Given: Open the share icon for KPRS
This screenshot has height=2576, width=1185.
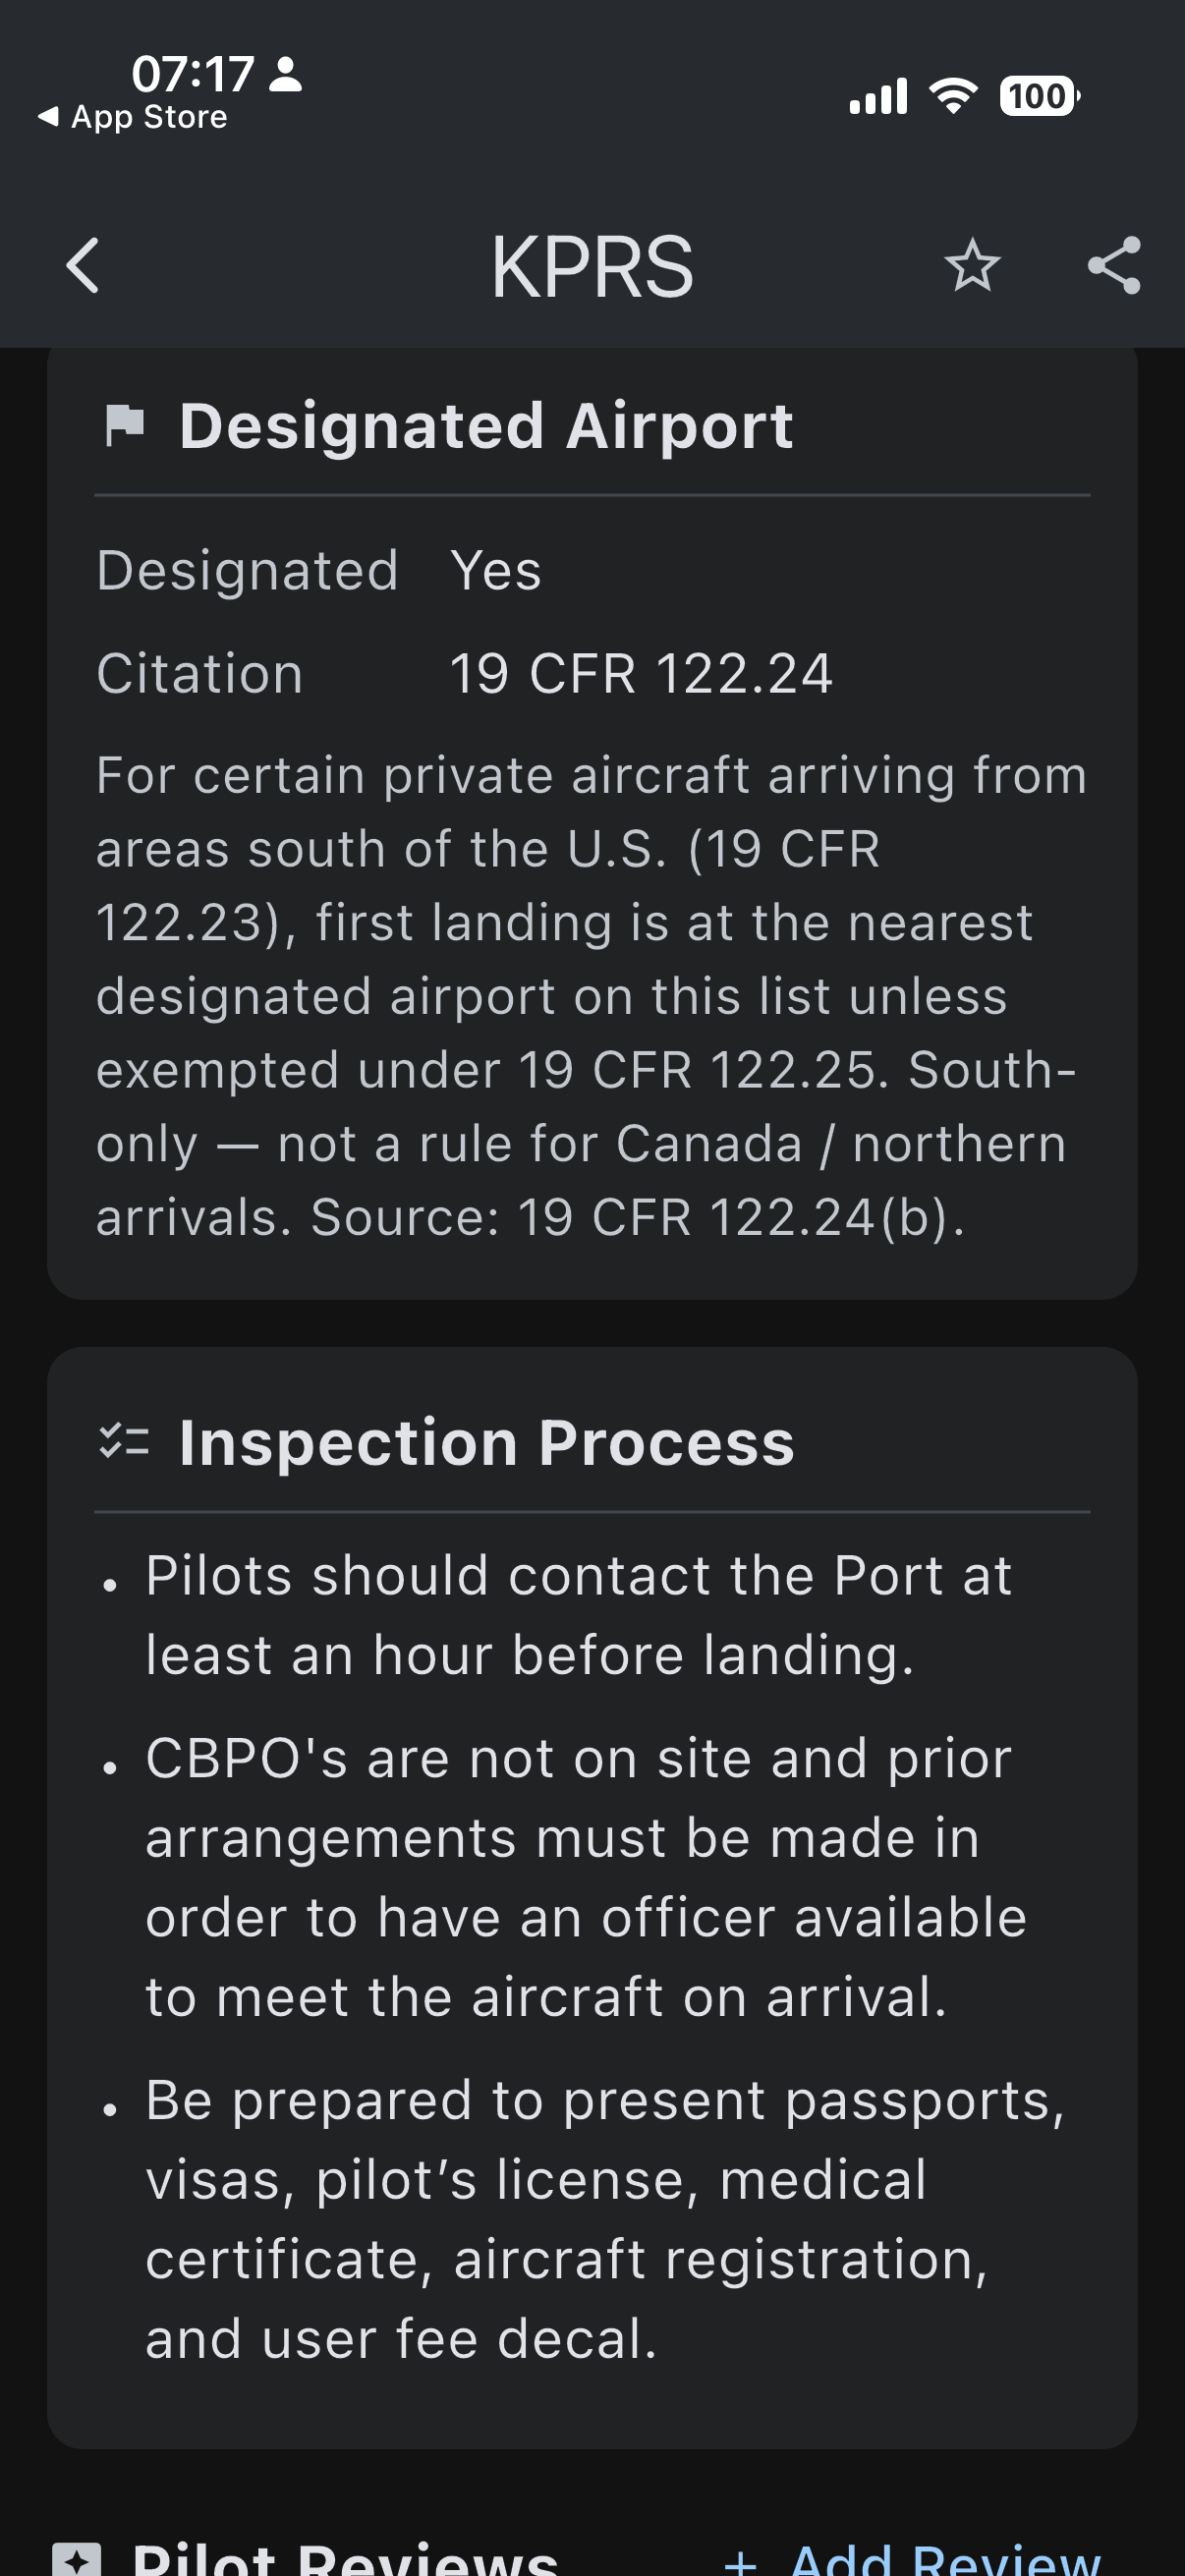Looking at the screenshot, I should 1114,266.
